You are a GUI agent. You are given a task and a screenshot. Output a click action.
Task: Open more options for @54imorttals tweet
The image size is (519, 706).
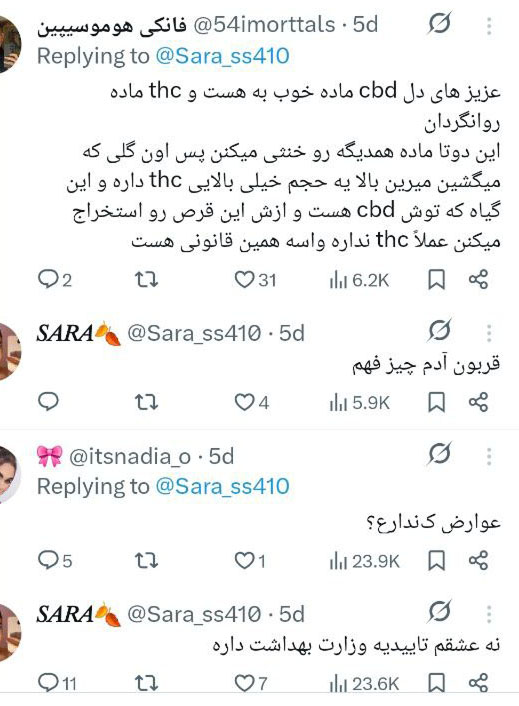click(x=489, y=26)
